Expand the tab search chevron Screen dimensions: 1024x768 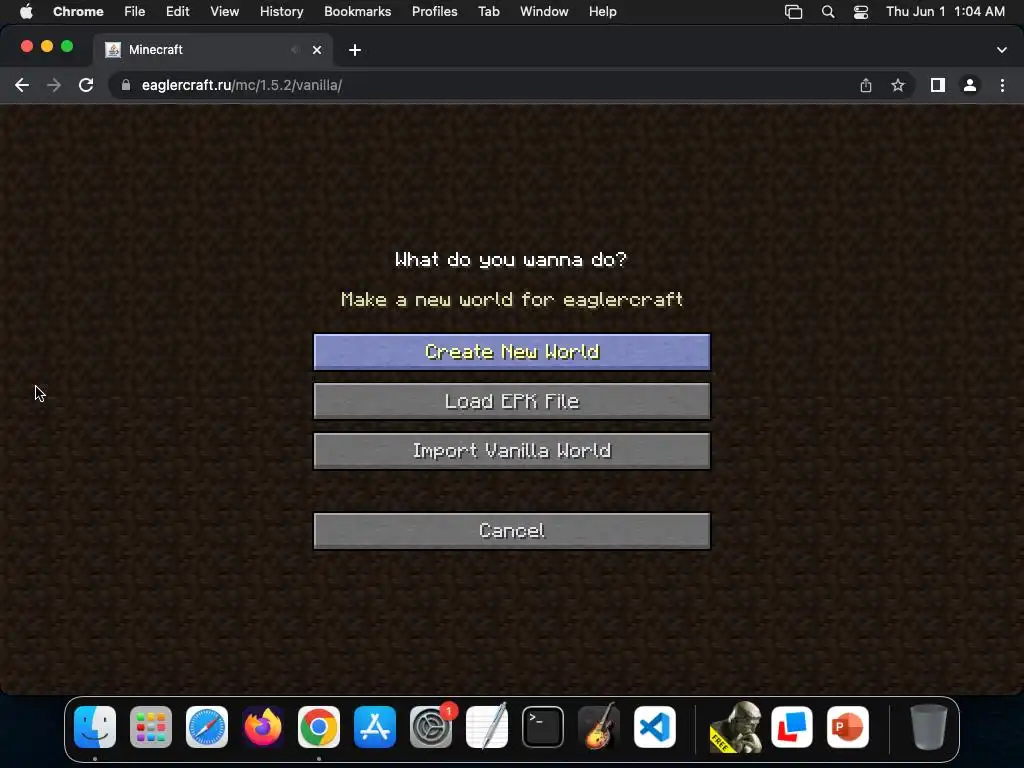[1002, 50]
